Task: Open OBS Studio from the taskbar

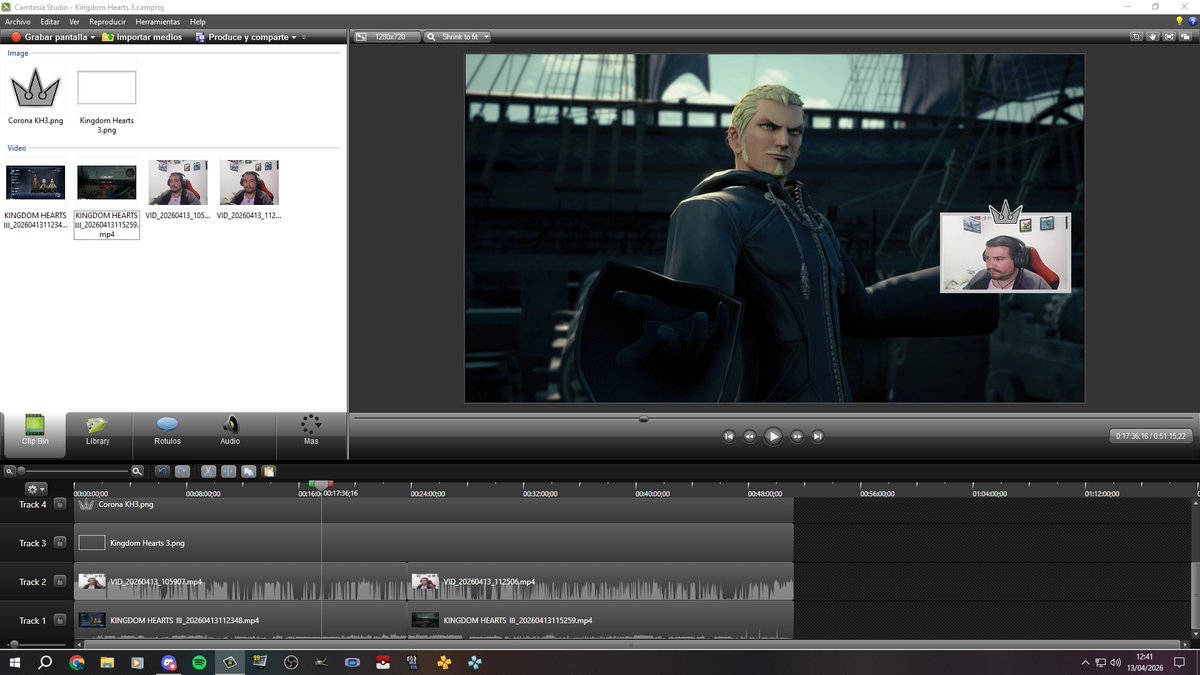Action: 290,662
